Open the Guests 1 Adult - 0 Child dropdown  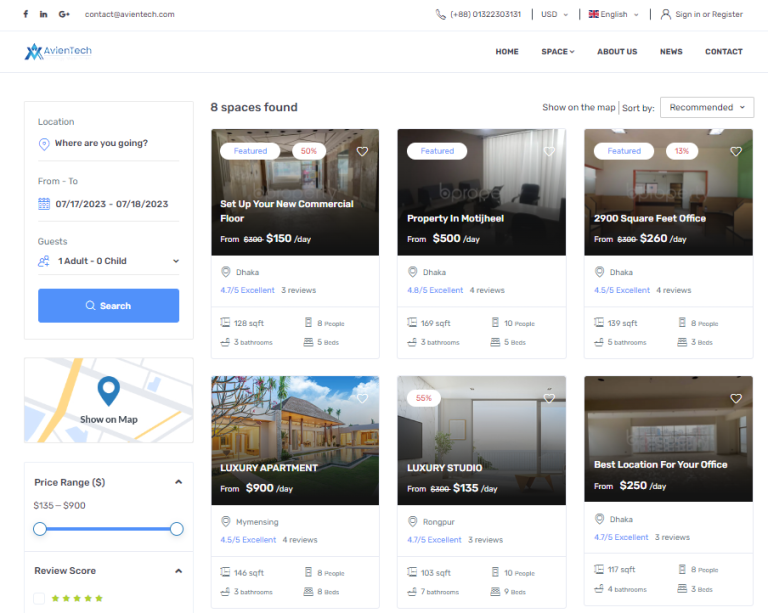click(109, 261)
